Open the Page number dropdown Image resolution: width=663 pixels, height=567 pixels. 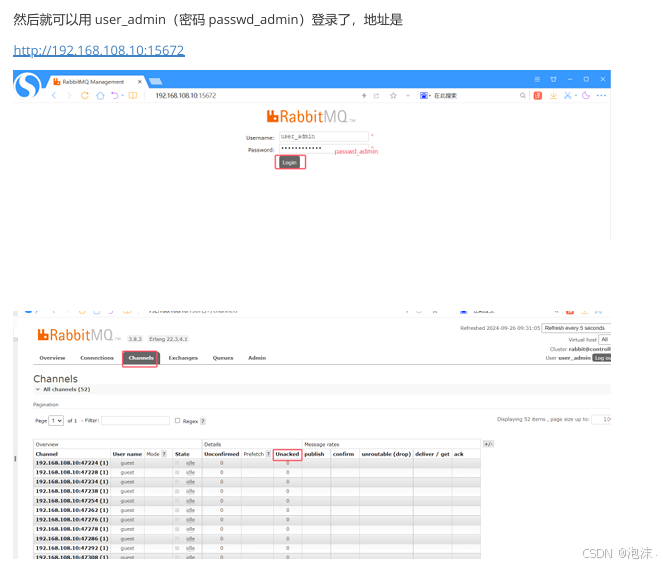56,420
